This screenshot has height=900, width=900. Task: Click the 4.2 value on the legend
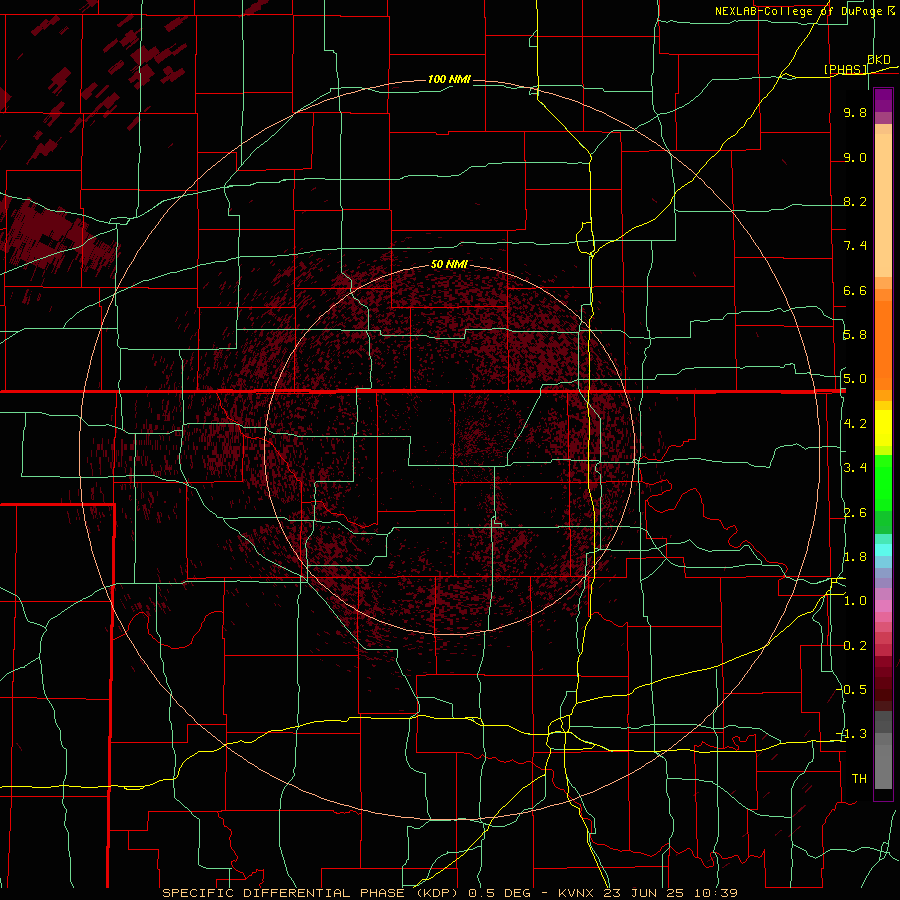[x=855, y=424]
